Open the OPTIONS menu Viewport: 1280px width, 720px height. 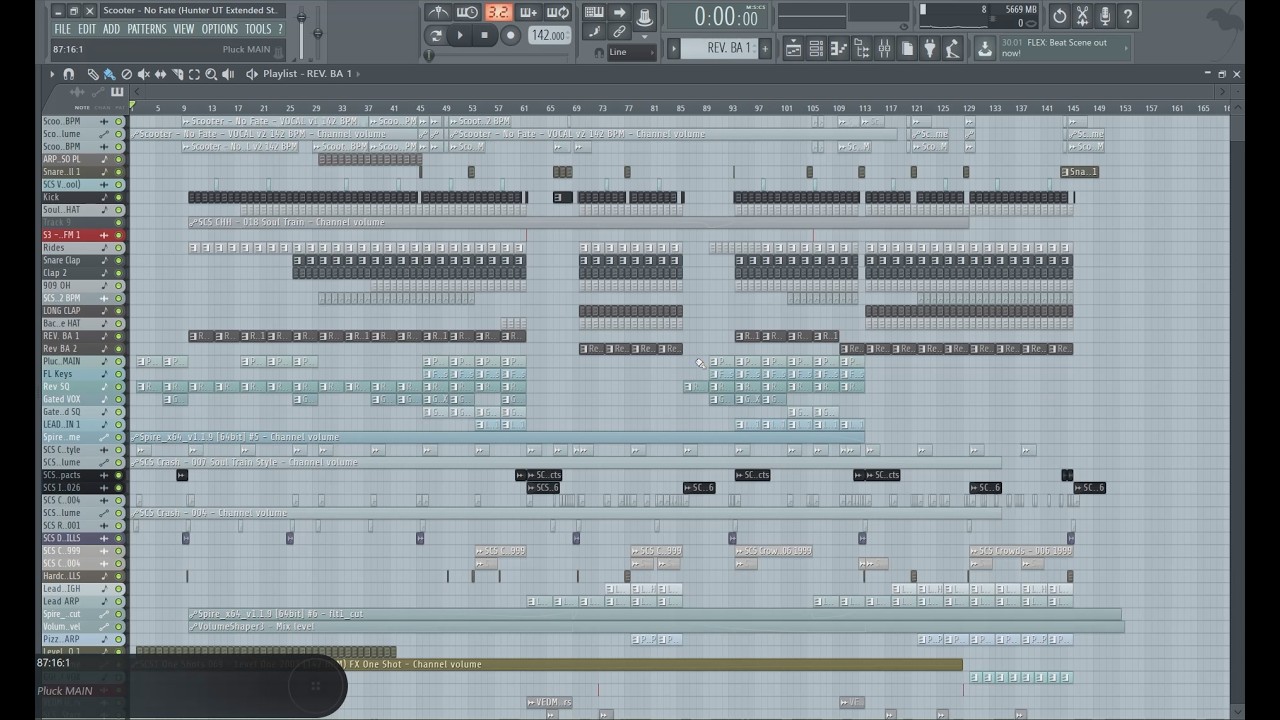[x=220, y=29]
